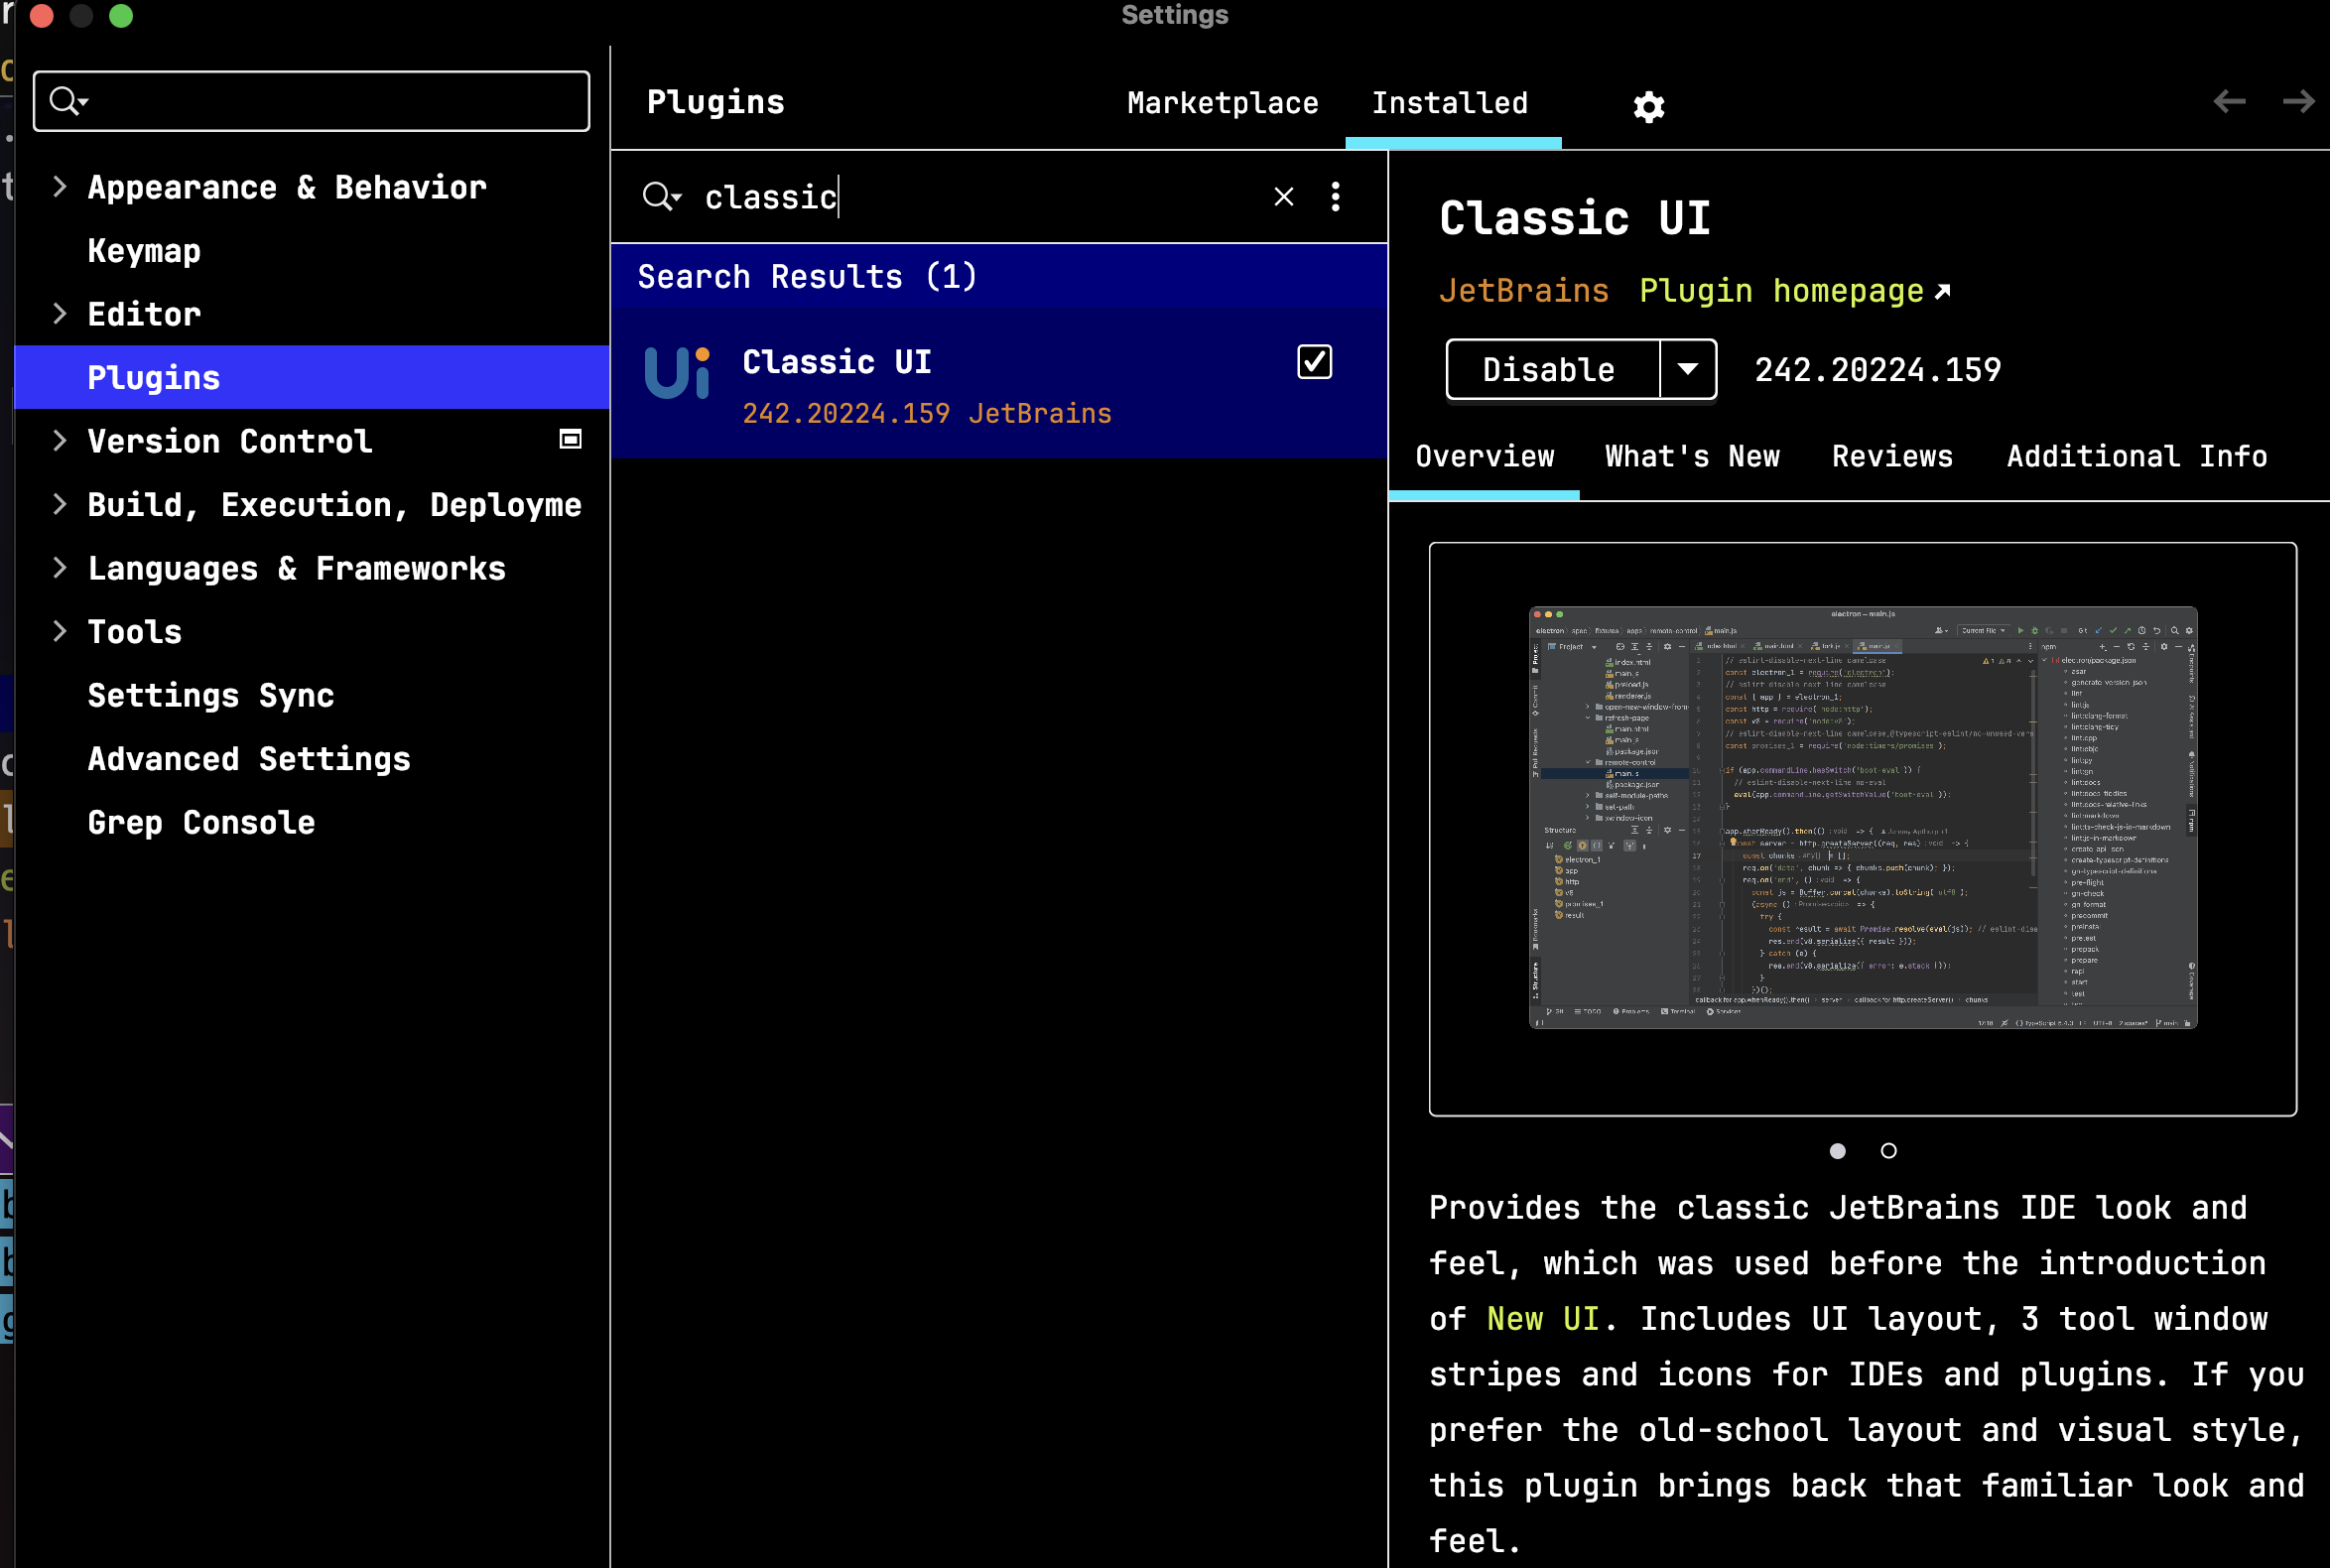
Task: Open the What's New tab
Action: [x=1692, y=457]
